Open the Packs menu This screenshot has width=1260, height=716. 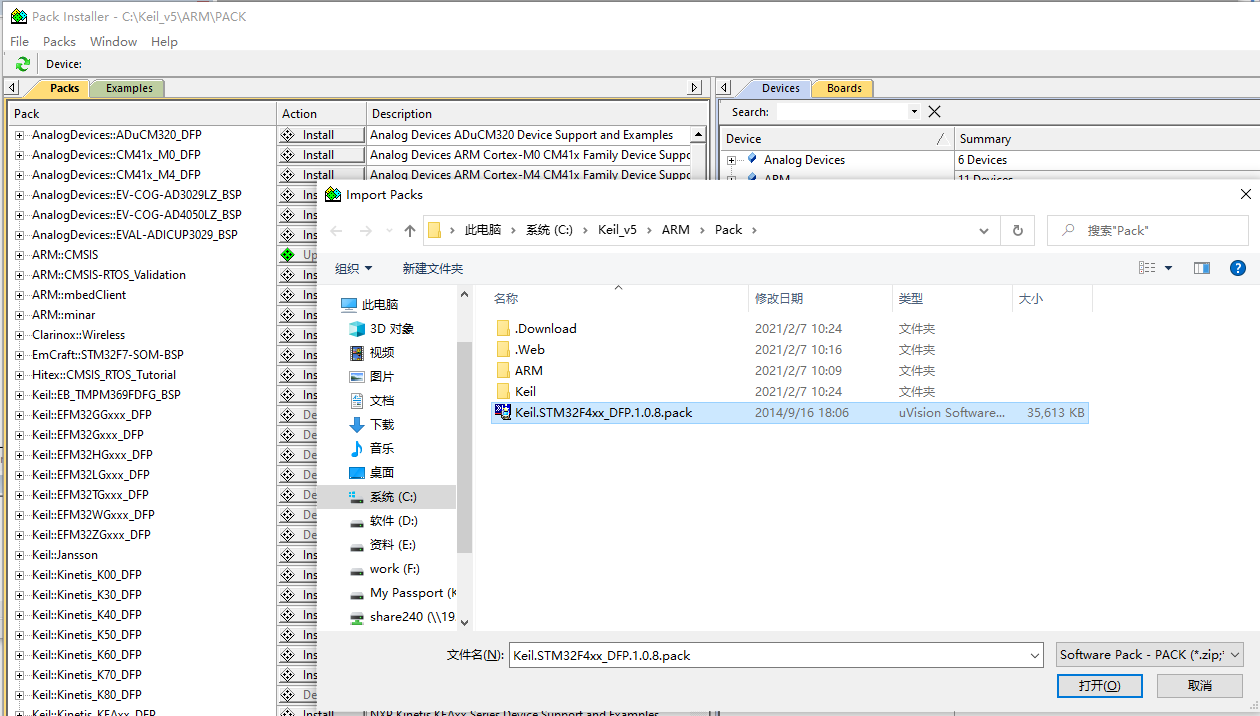point(59,41)
